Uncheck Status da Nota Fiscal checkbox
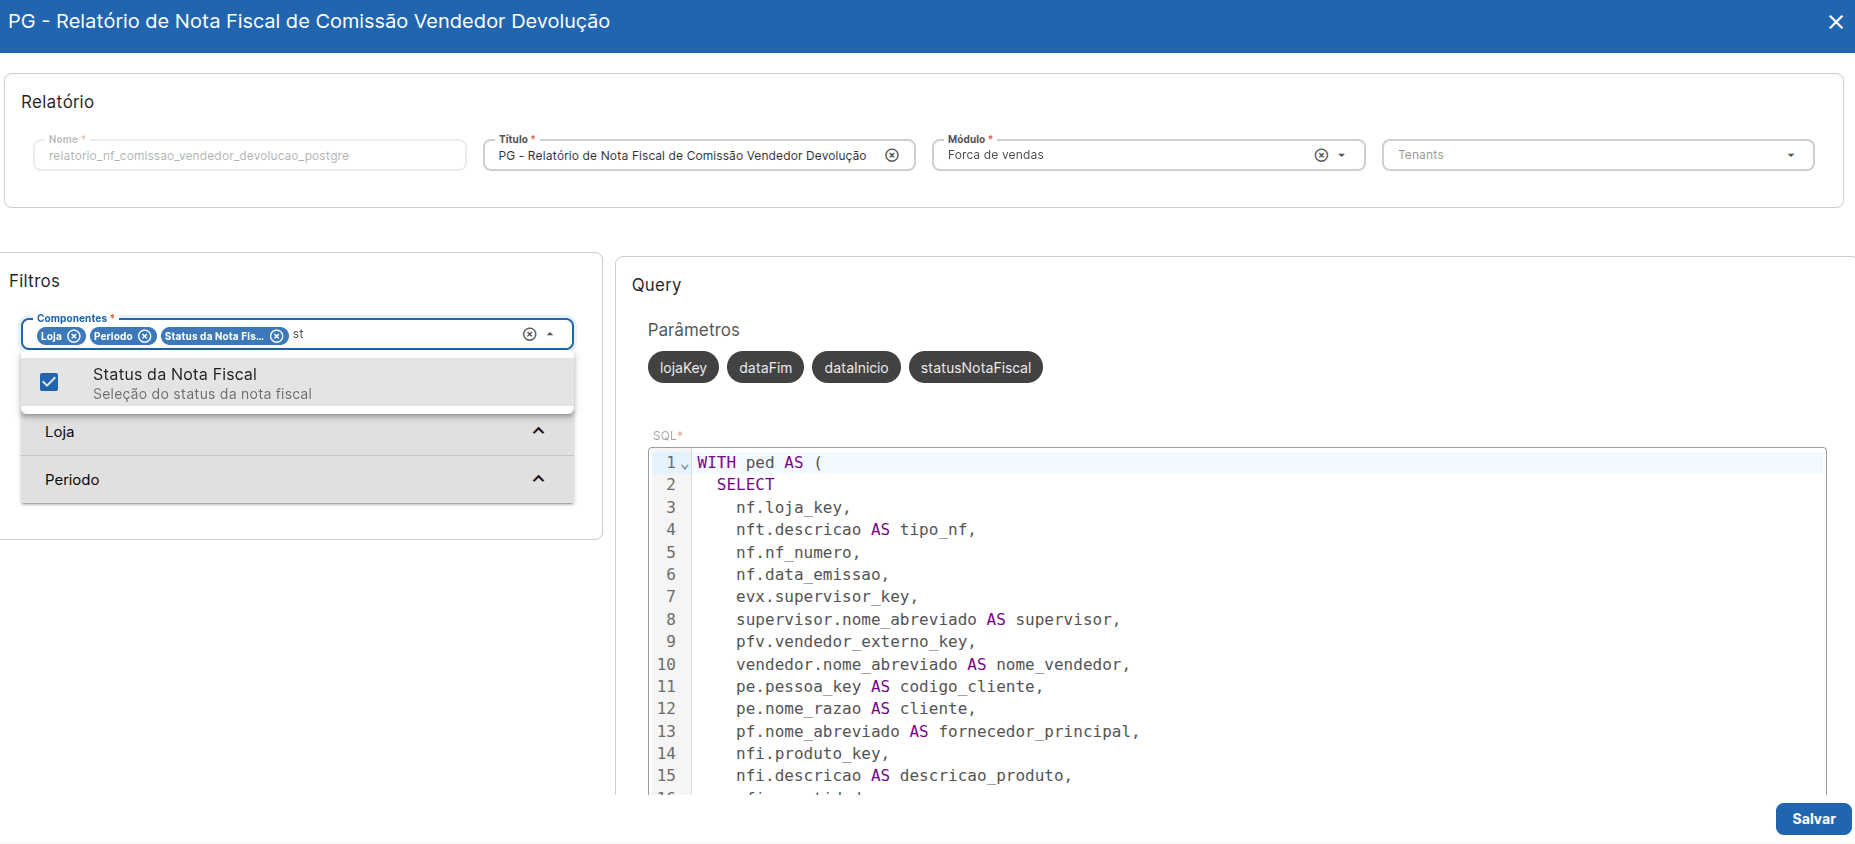 tap(49, 382)
